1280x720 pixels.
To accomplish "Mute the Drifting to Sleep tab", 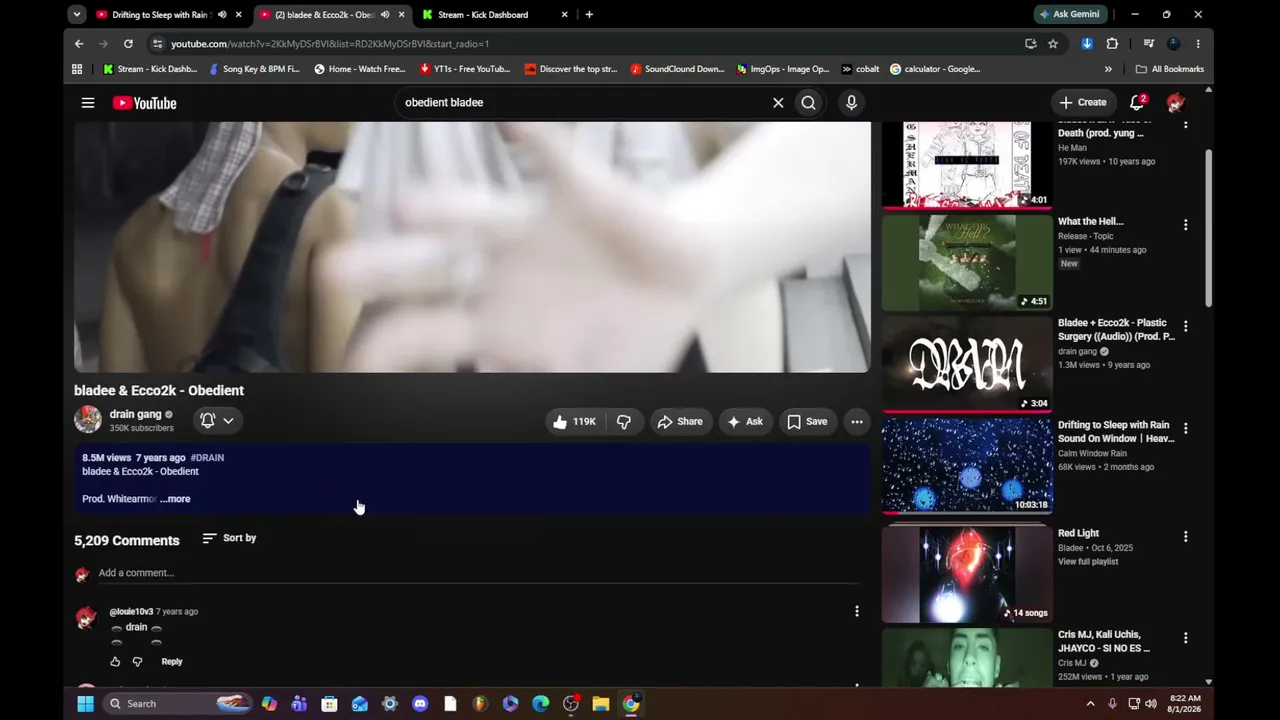I will [222, 15].
